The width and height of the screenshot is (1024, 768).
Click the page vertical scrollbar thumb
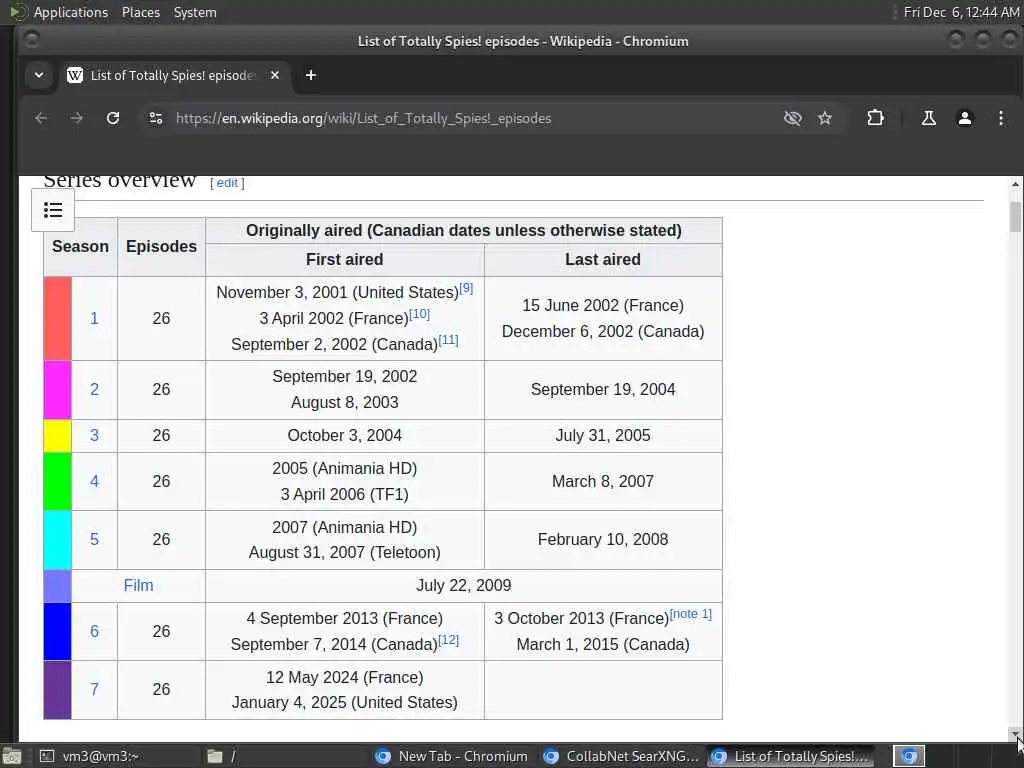point(1015,217)
